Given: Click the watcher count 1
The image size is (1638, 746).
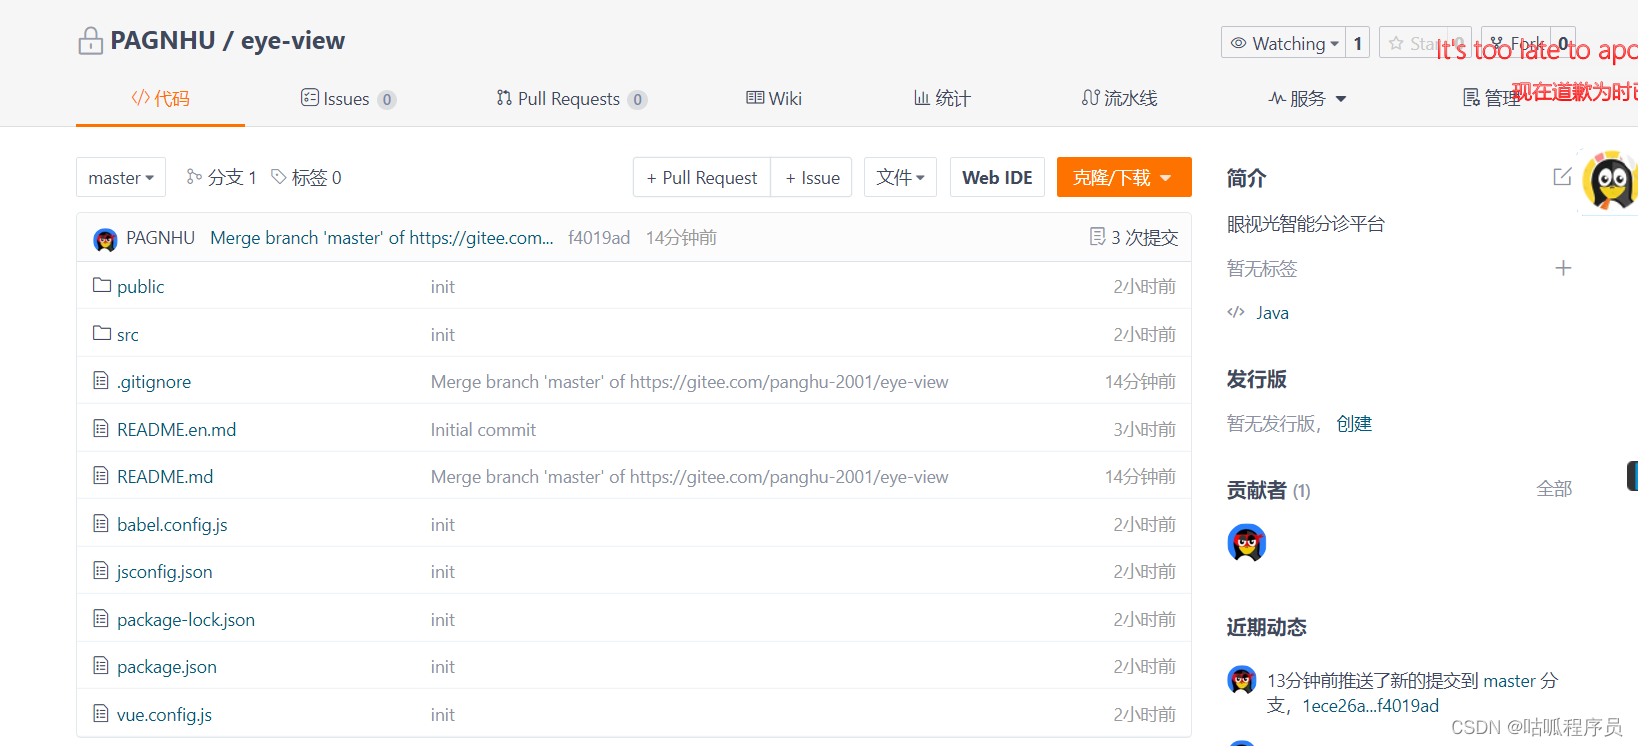Looking at the screenshot, I should [x=1358, y=43].
